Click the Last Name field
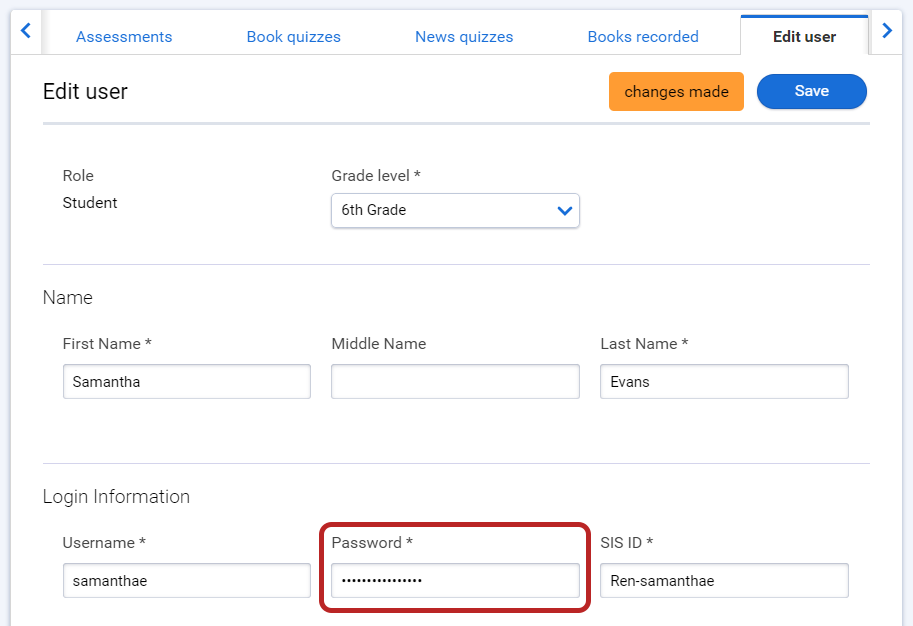 724,381
